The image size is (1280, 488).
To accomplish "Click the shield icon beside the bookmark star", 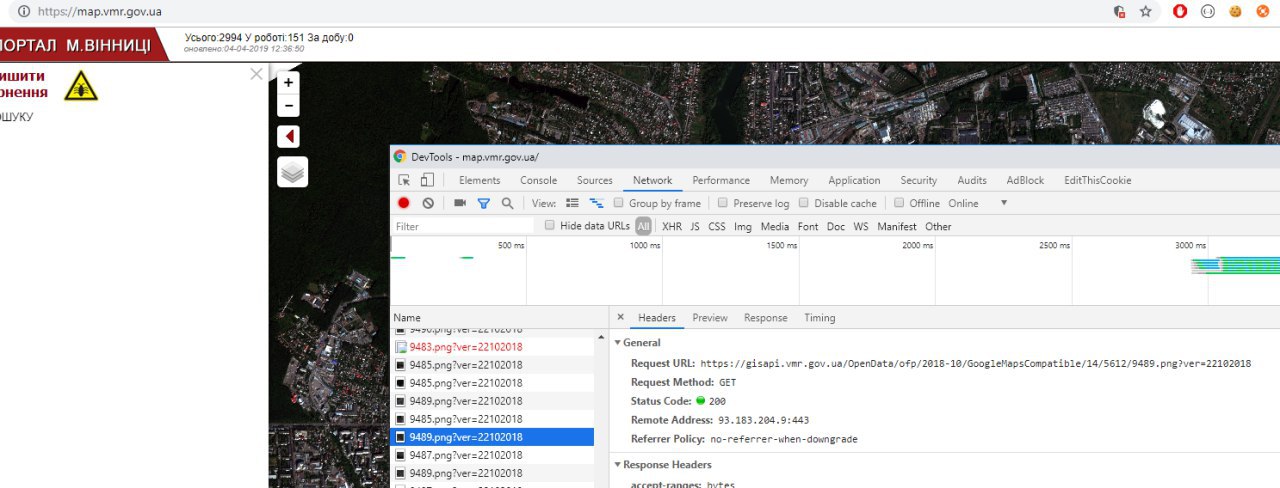I will coord(1120,12).
